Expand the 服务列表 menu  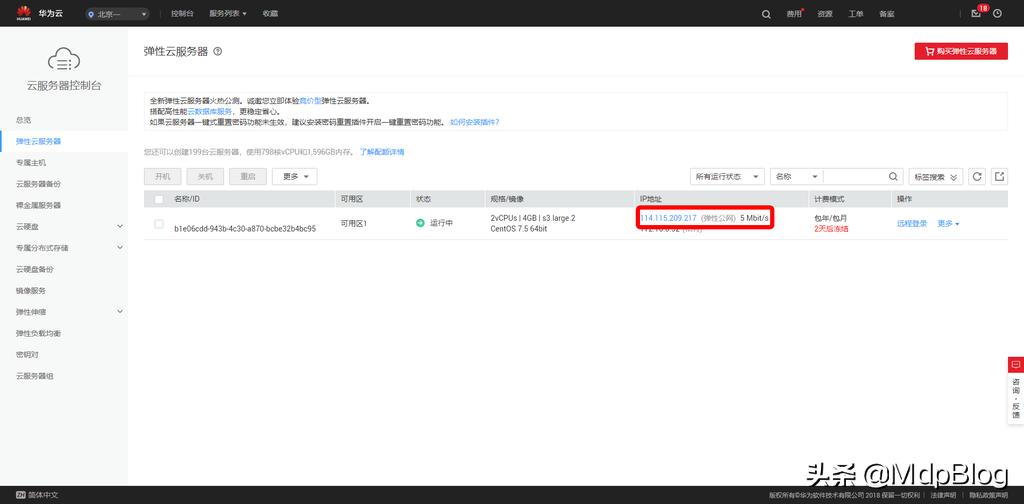(x=228, y=14)
